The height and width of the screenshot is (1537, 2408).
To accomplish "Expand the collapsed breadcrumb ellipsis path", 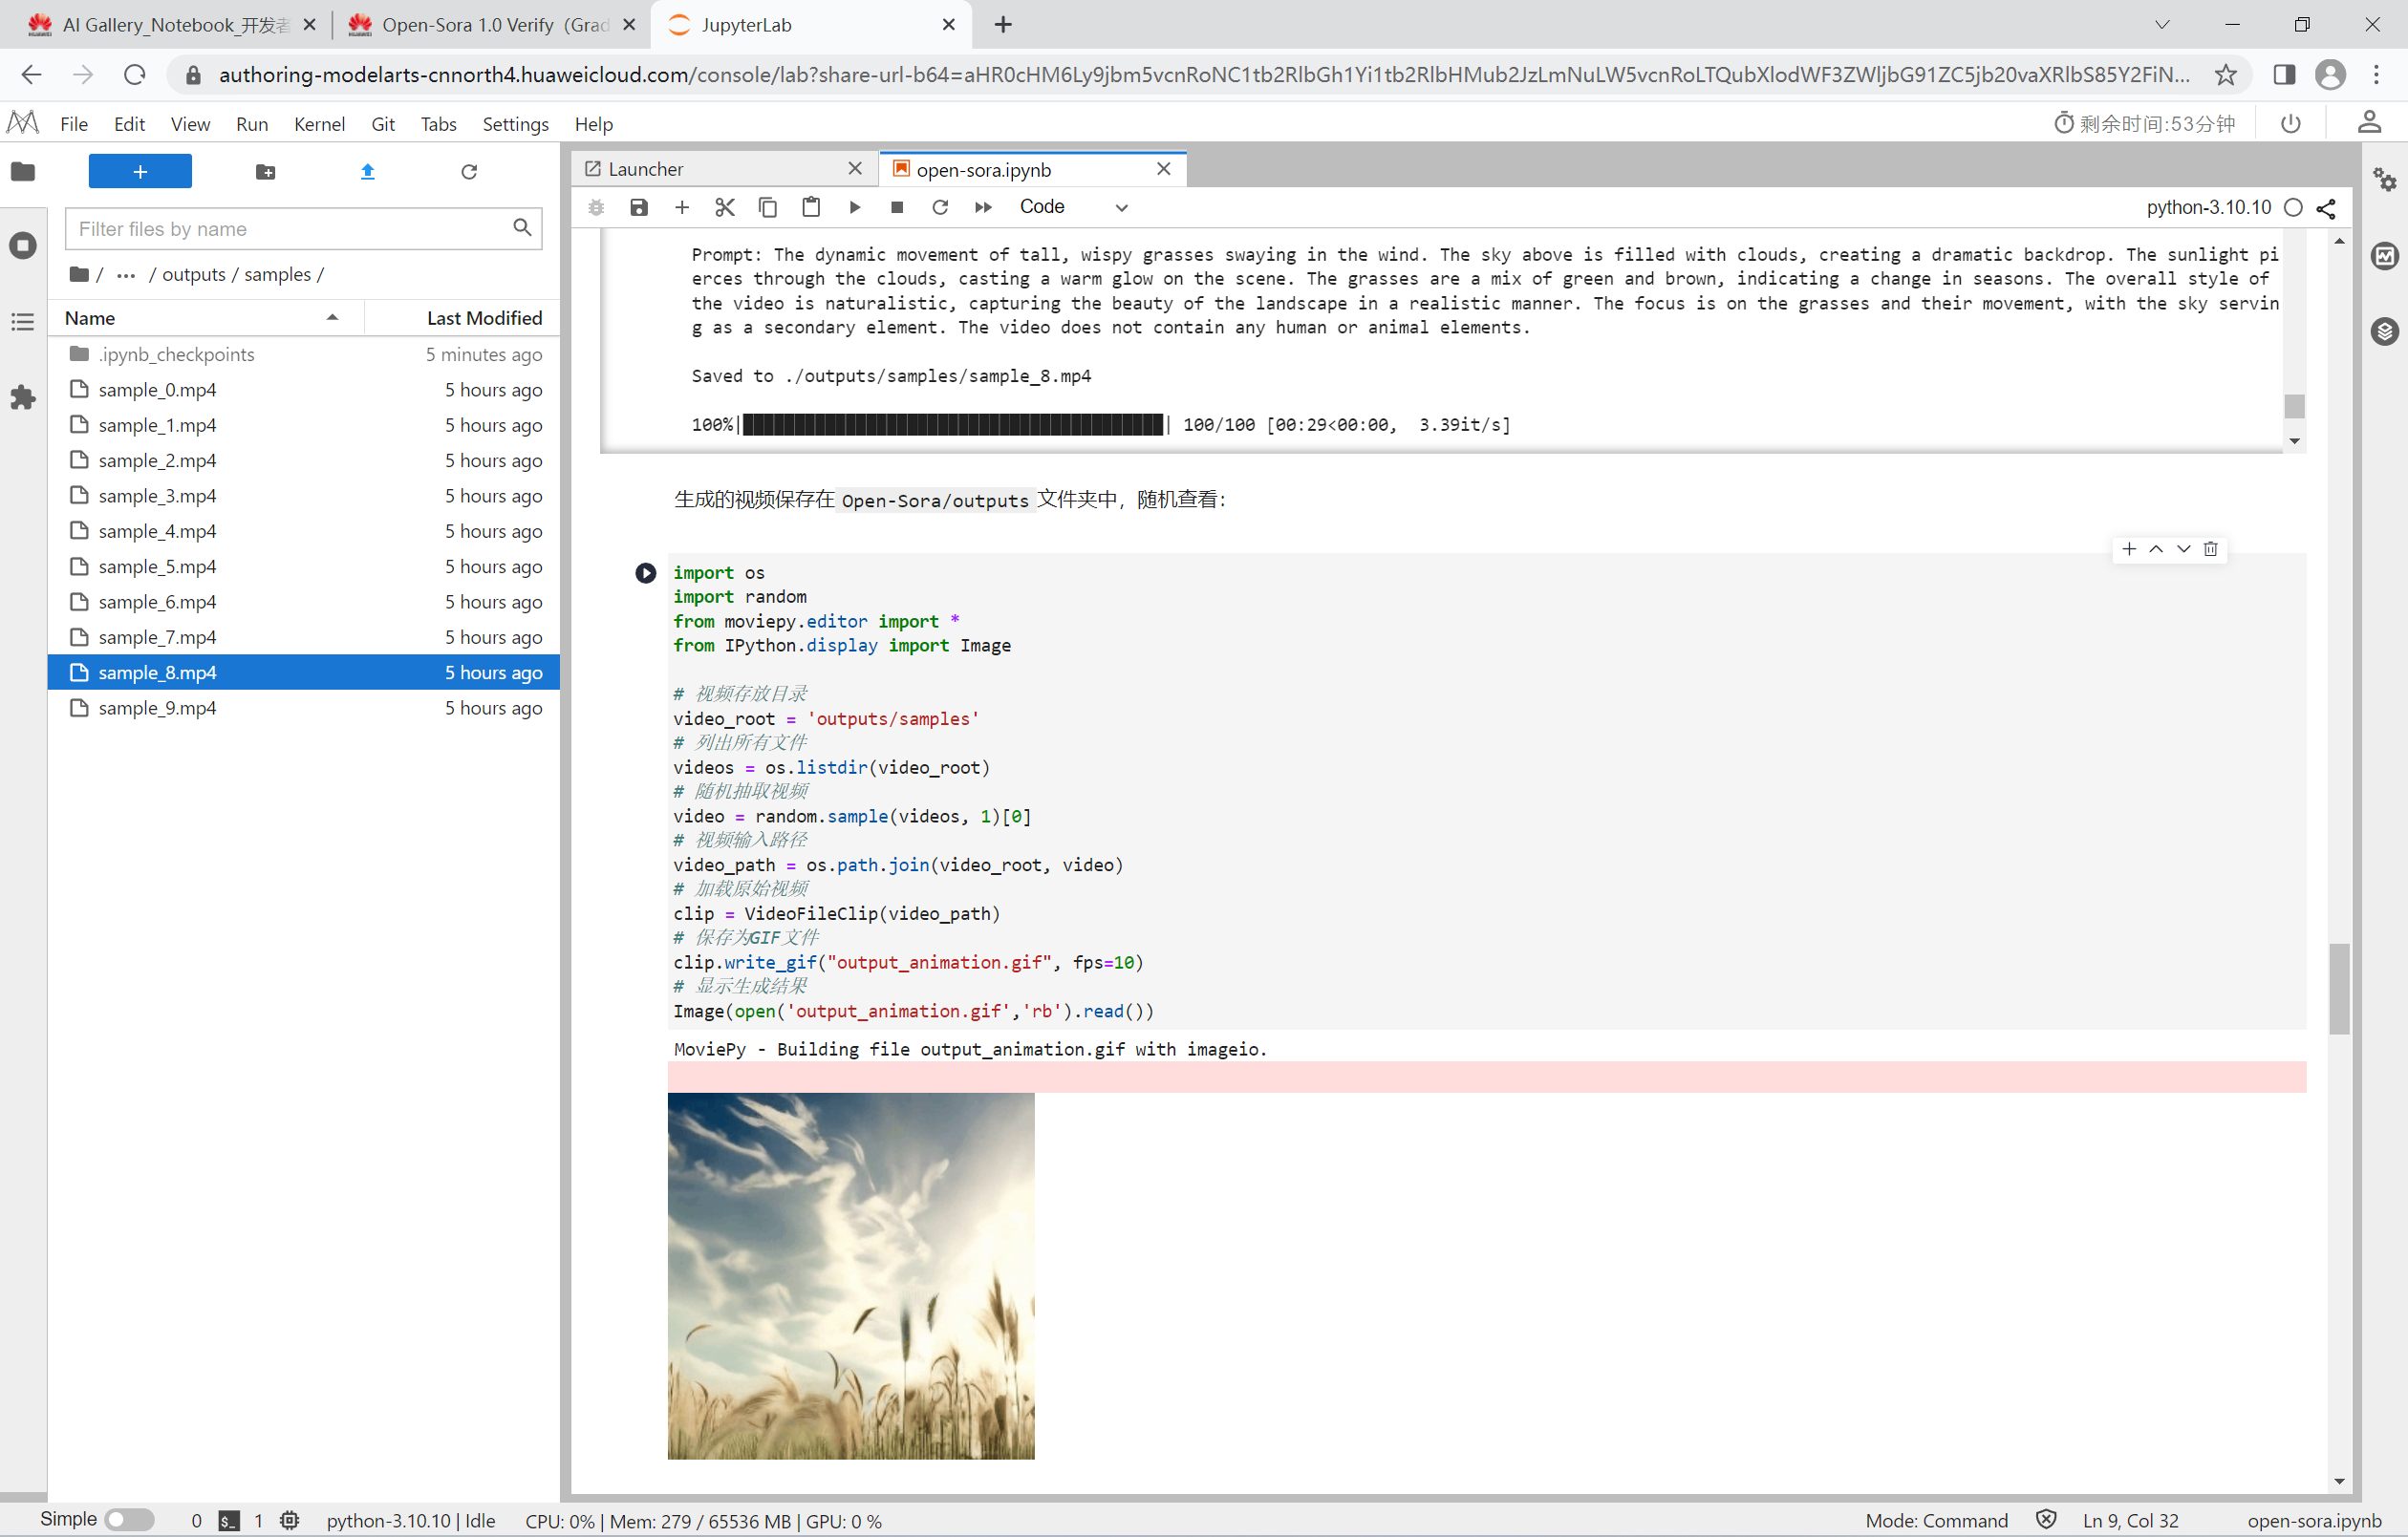I will point(126,275).
